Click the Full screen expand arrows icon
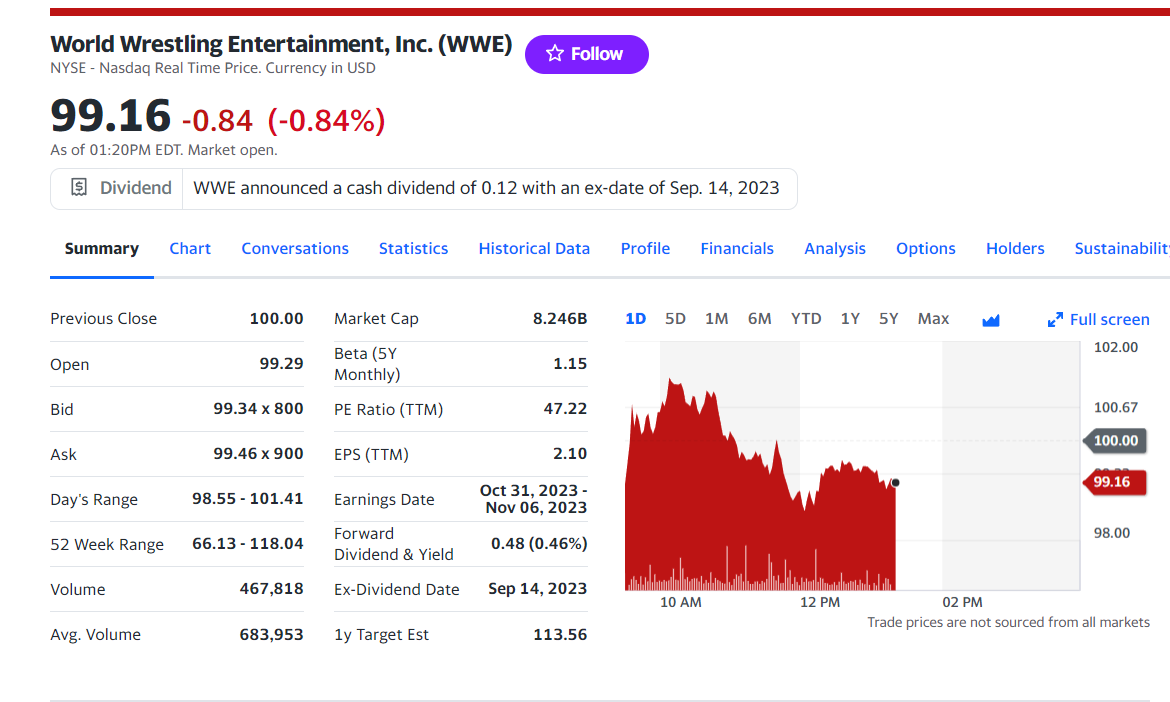This screenshot has width=1170, height=702. pos(1055,320)
